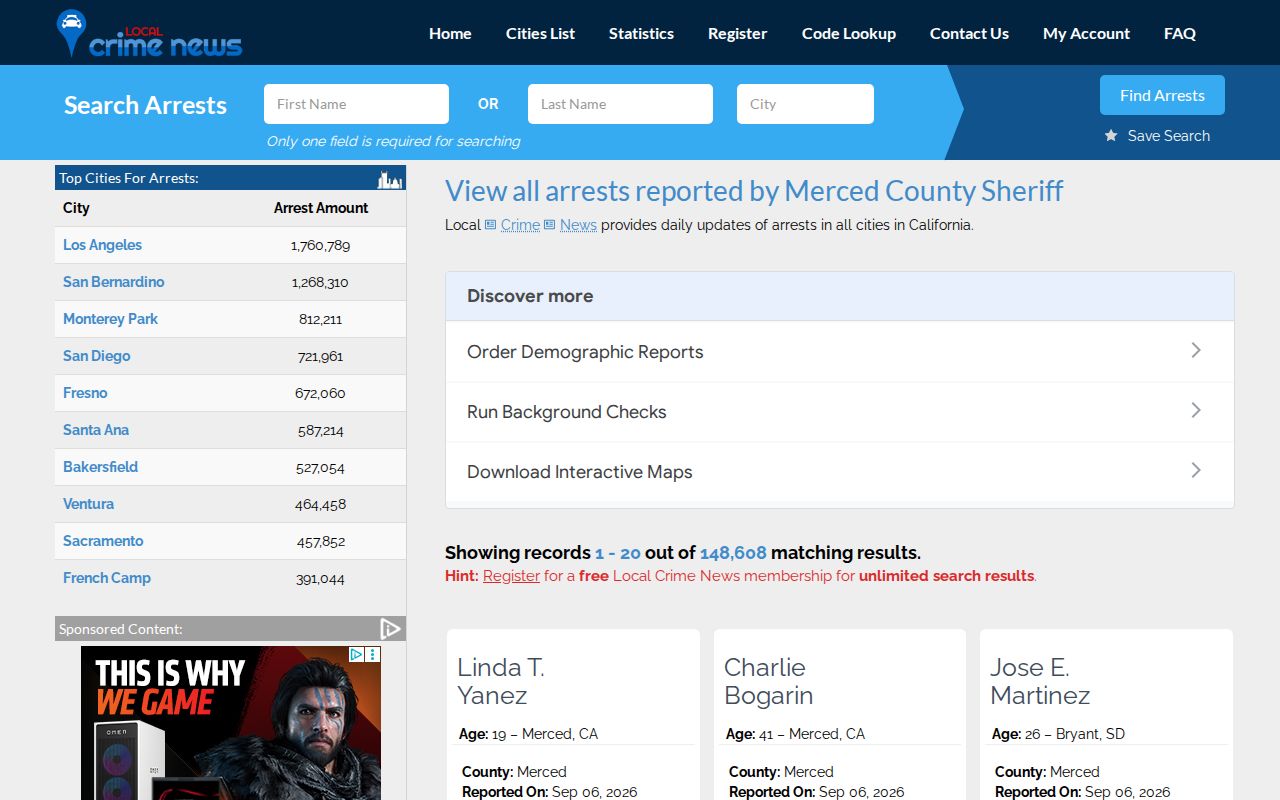Open the Linda T. Yanez arrest card

click(573, 714)
